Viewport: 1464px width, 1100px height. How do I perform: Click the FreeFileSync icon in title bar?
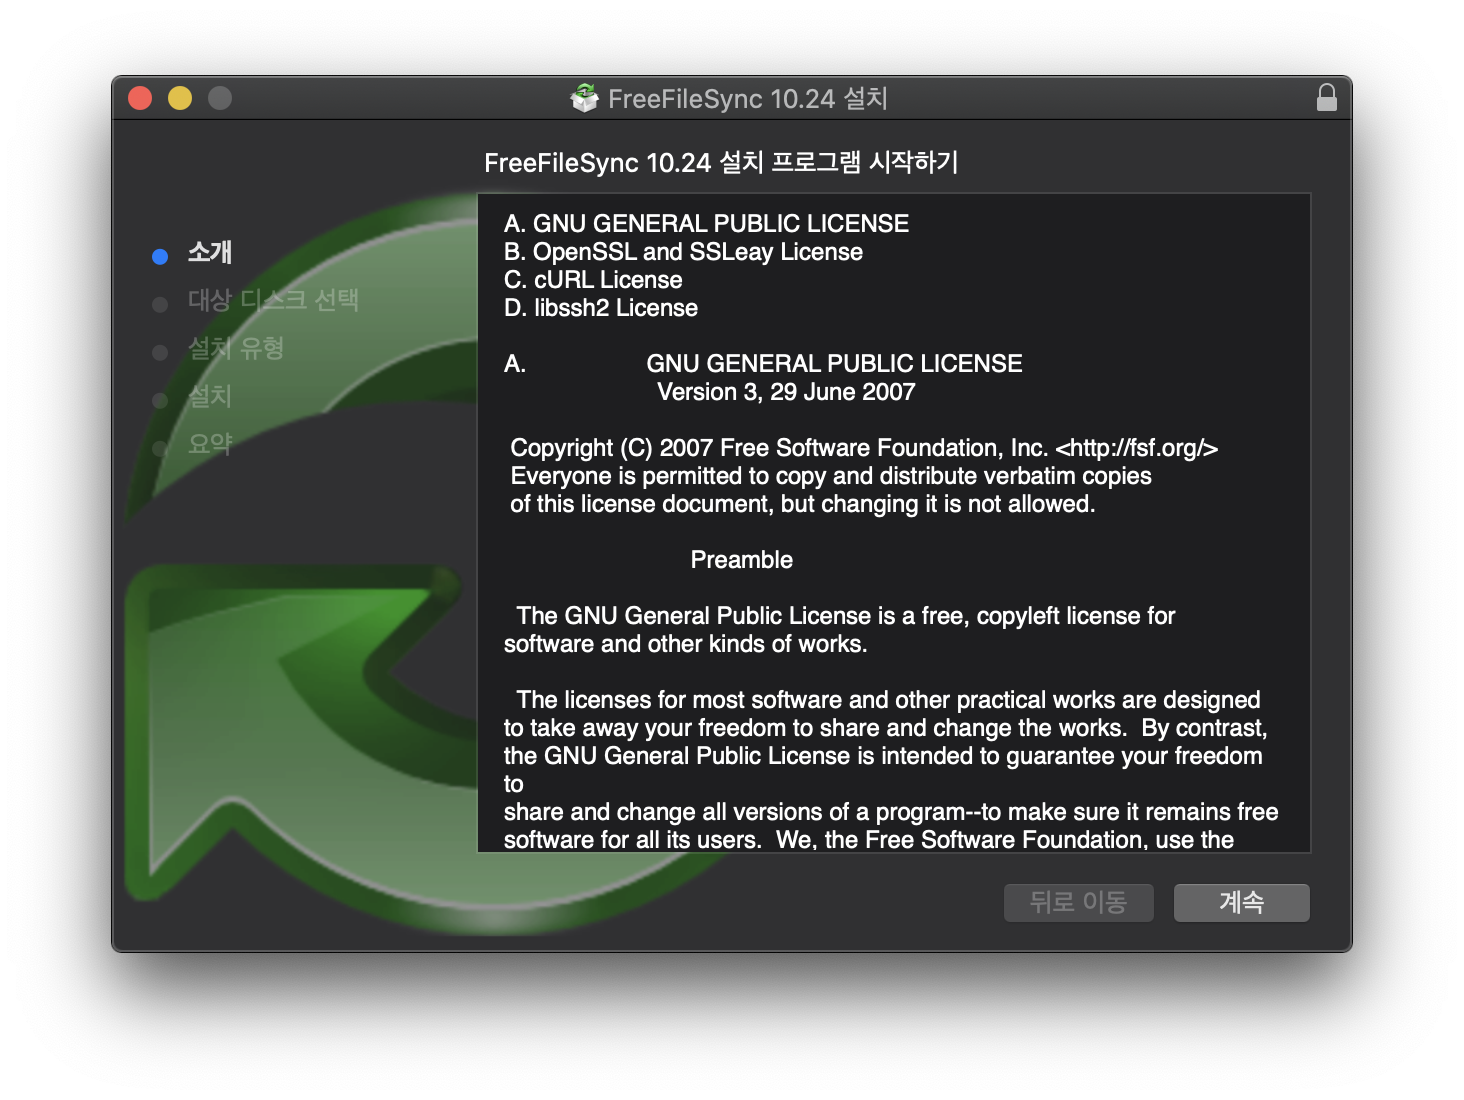pos(584,98)
